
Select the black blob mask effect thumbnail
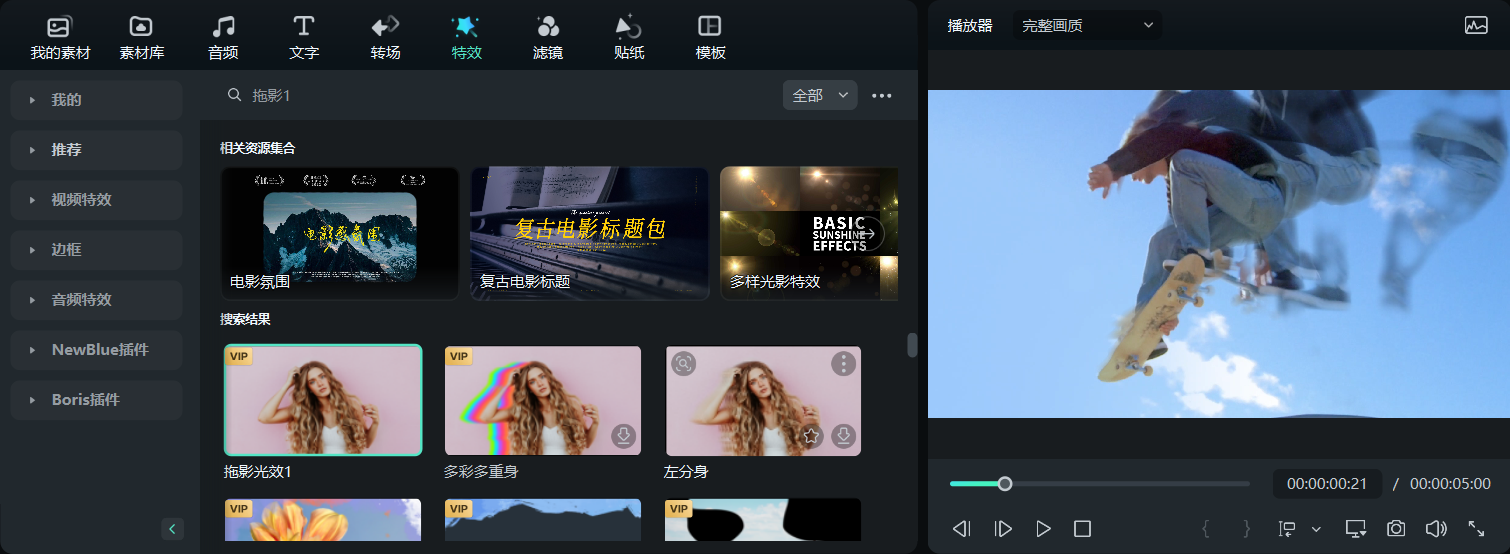(x=763, y=520)
